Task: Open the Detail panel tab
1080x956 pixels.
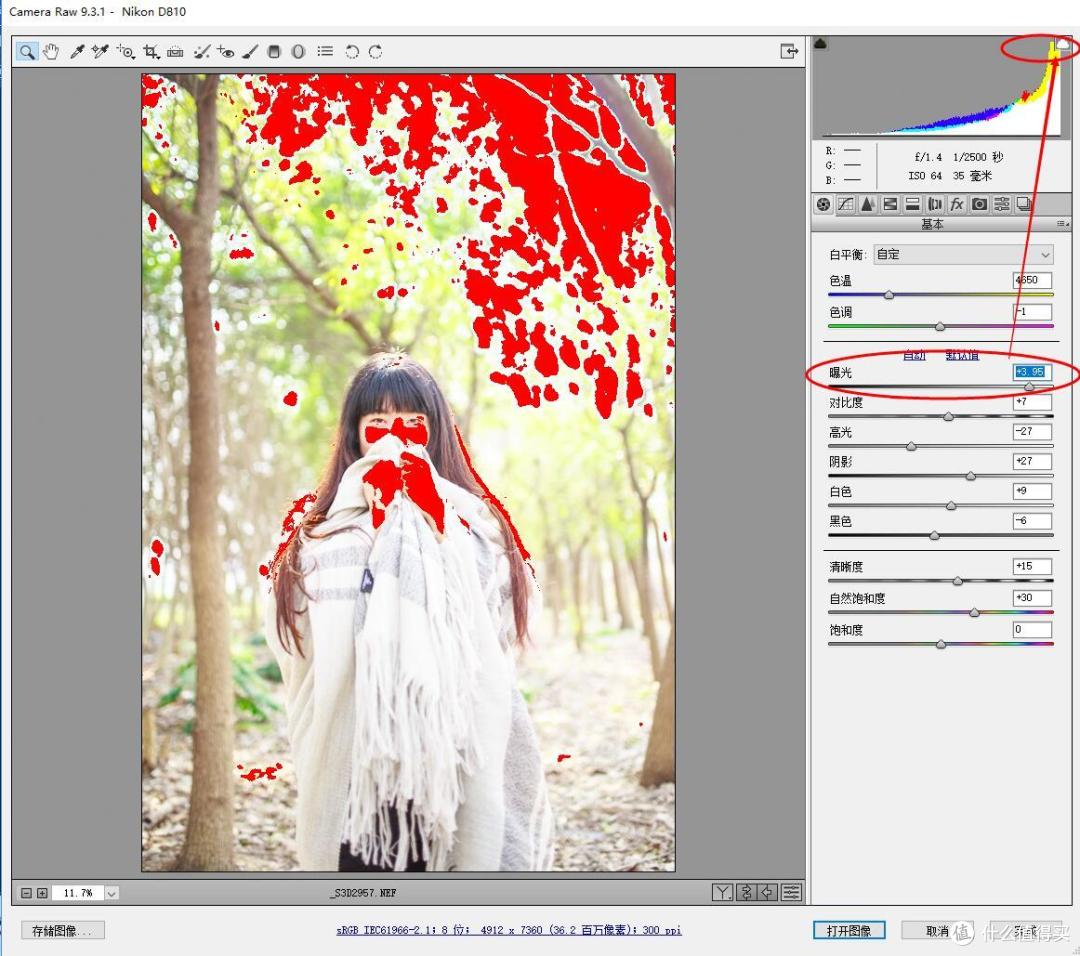Action: [868, 204]
